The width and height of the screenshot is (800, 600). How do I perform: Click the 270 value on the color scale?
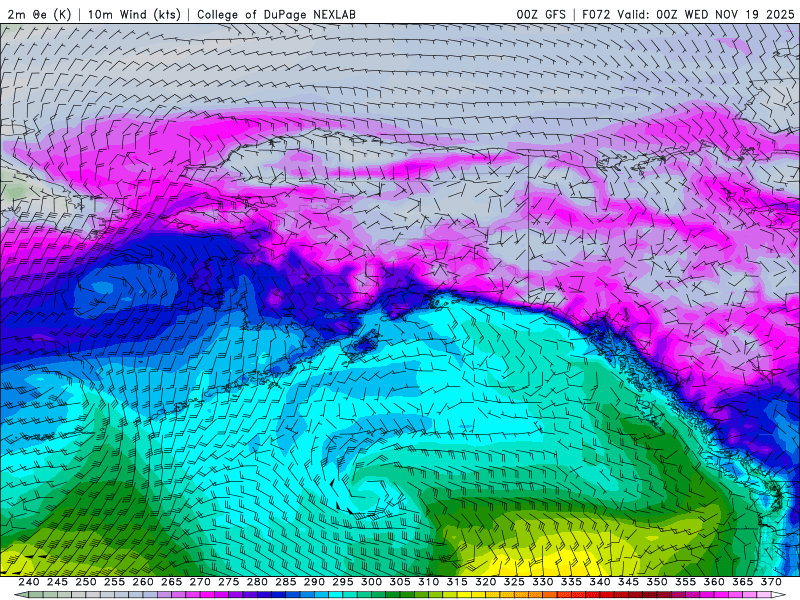point(200,582)
